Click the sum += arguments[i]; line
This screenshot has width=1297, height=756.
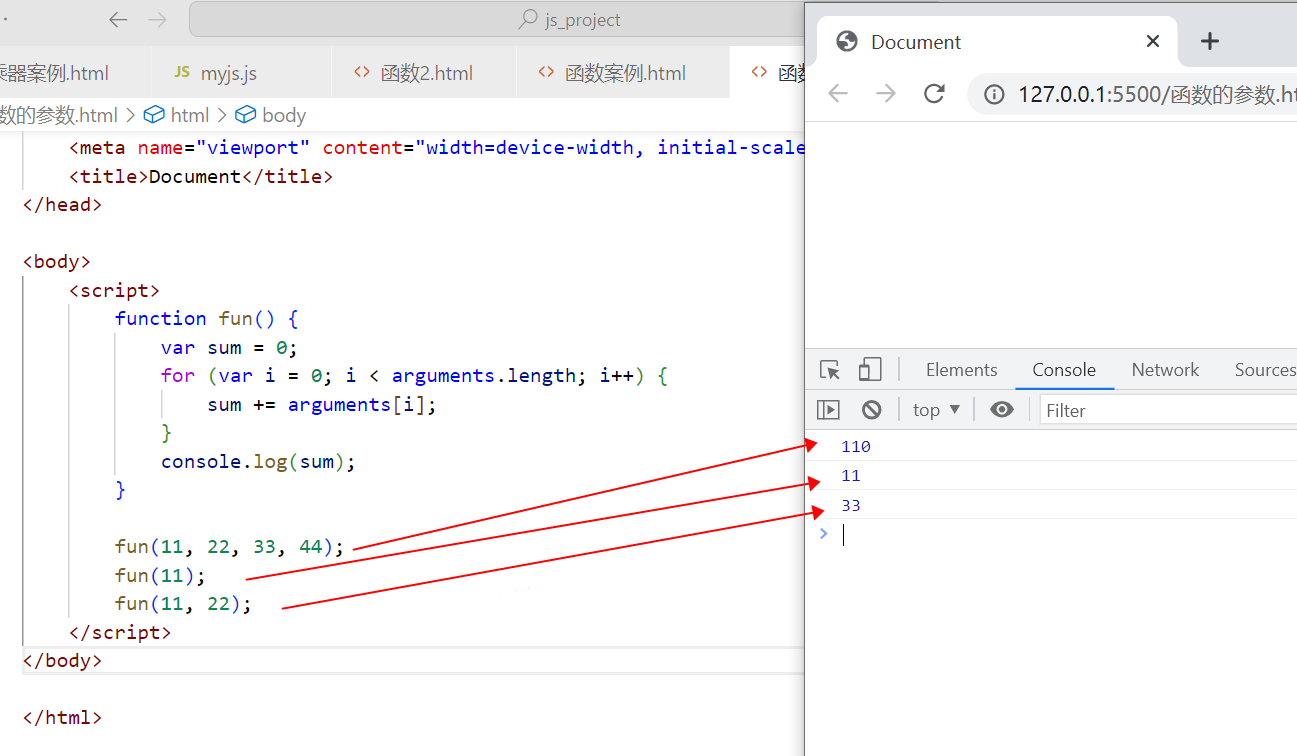point(322,405)
